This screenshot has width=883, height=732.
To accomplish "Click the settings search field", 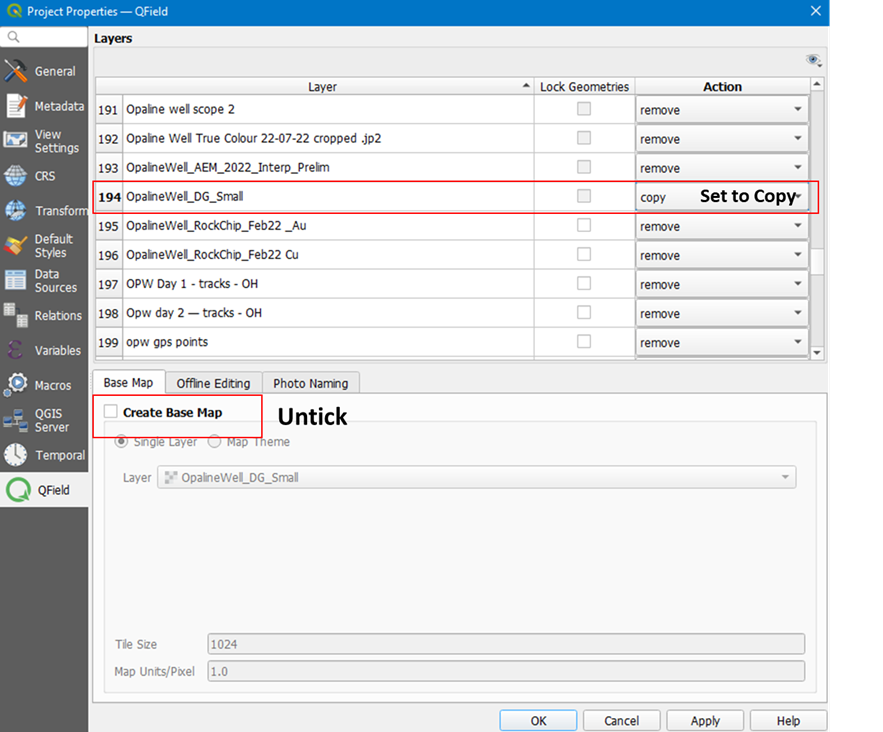I will [x=44, y=37].
